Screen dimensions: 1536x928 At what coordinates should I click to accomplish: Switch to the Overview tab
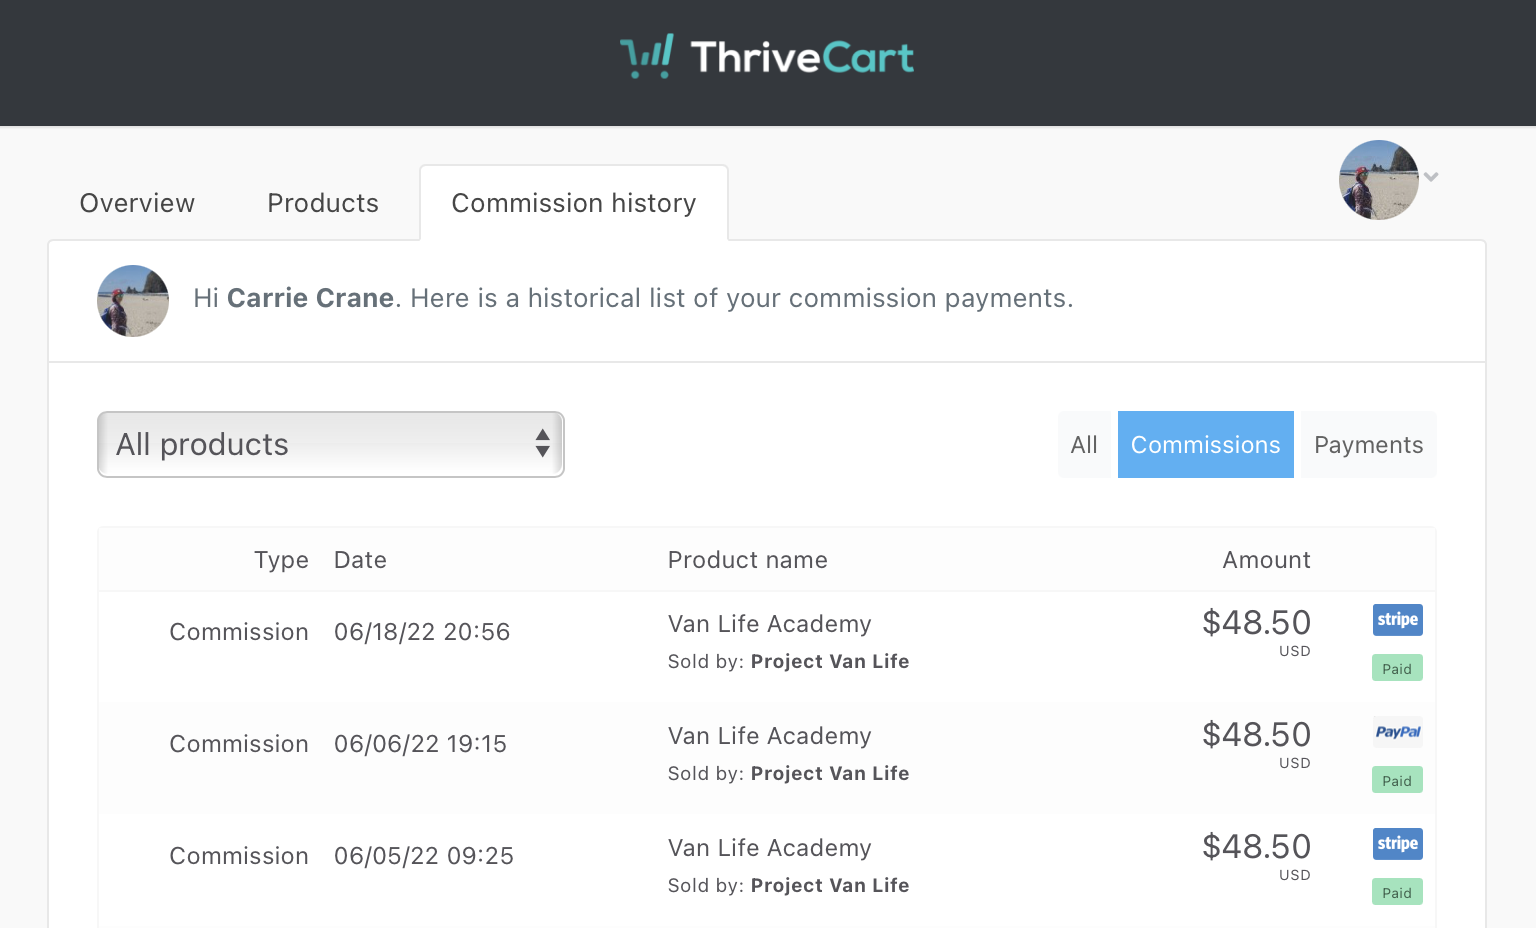(x=137, y=203)
